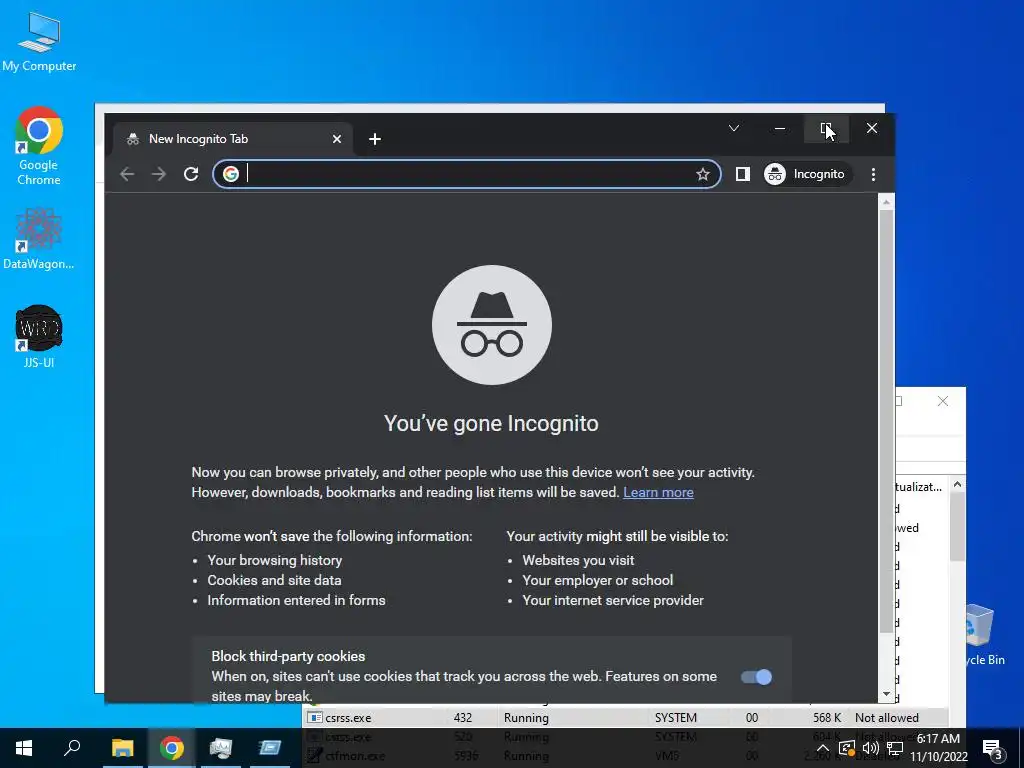1024x768 pixels.
Task: Open the Chrome three-dot menu
Action: [x=873, y=174]
